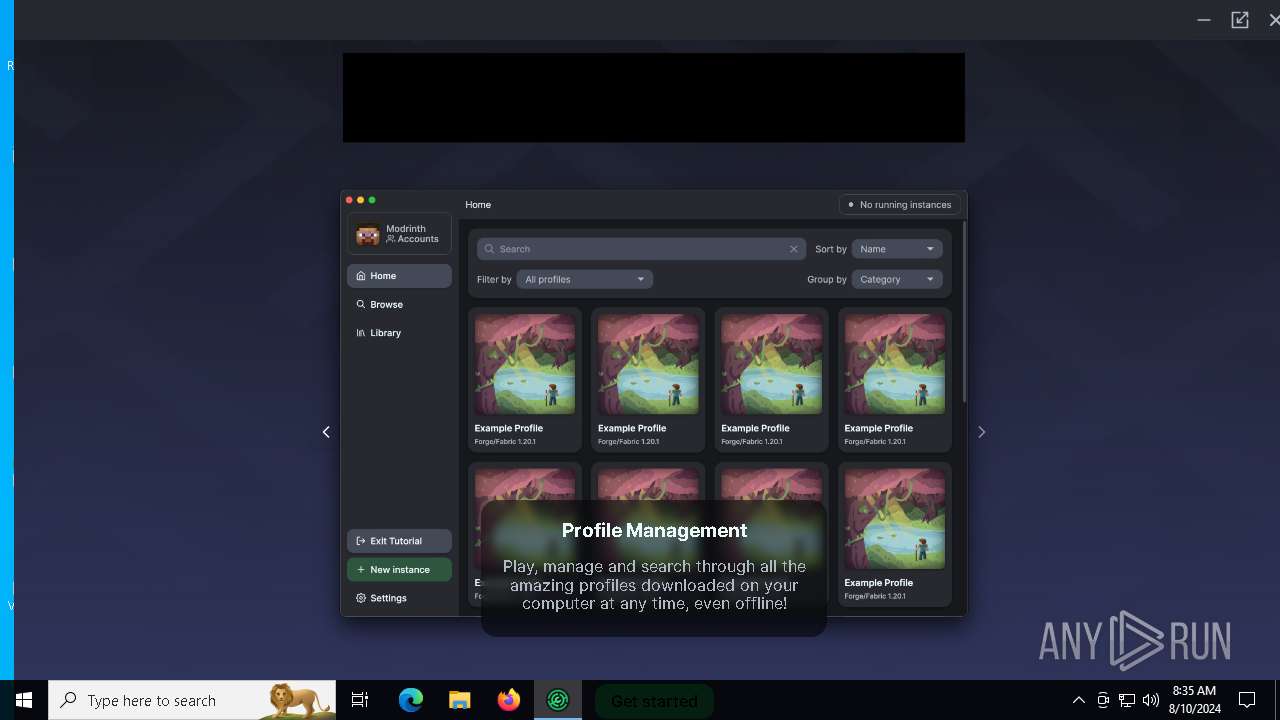Open network status tray icon

pos(1127,700)
